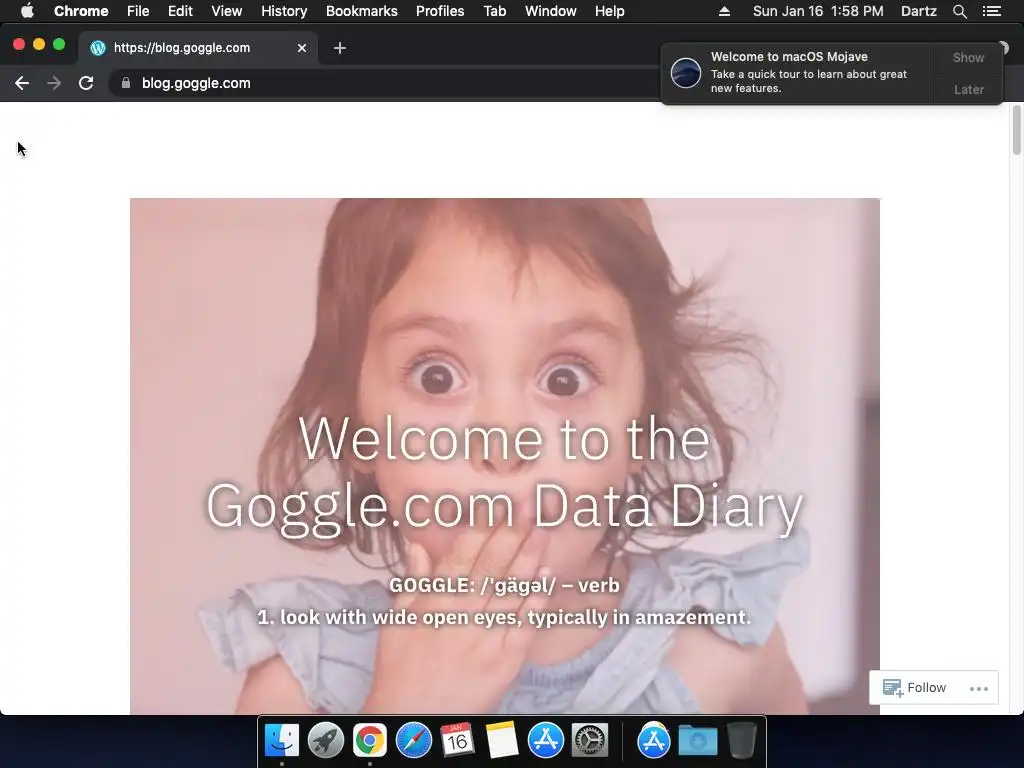Go back with the browser back arrow
This screenshot has width=1024, height=768.
[x=22, y=83]
